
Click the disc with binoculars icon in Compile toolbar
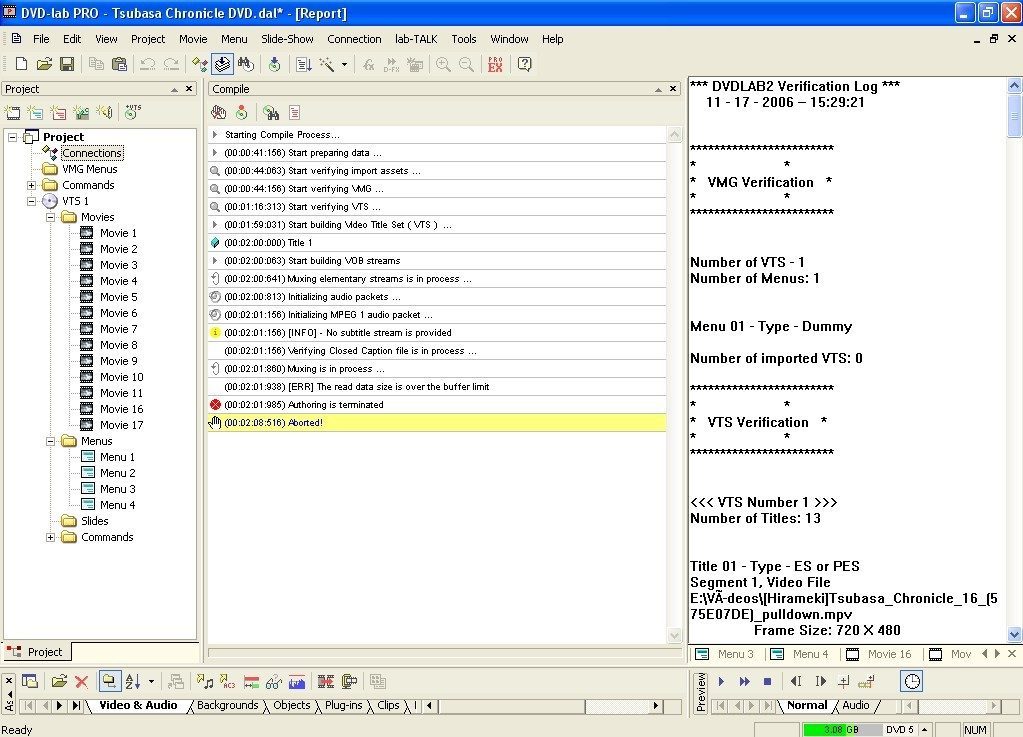point(271,113)
